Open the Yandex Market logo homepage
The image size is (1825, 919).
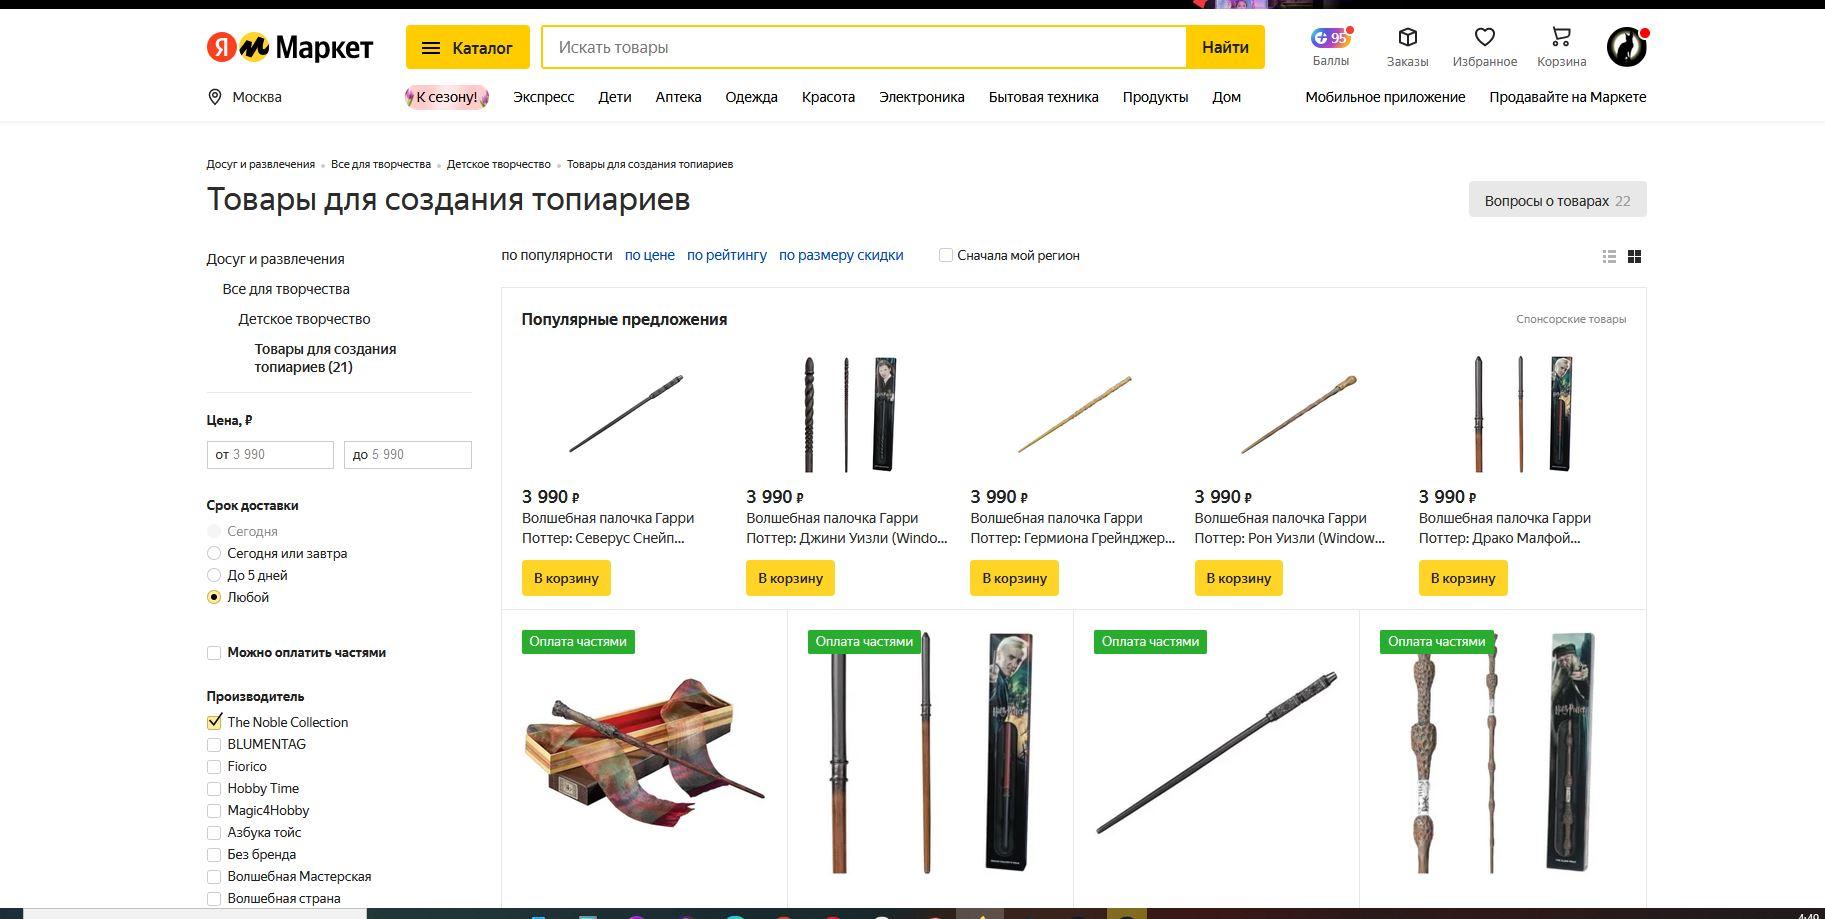[290, 47]
